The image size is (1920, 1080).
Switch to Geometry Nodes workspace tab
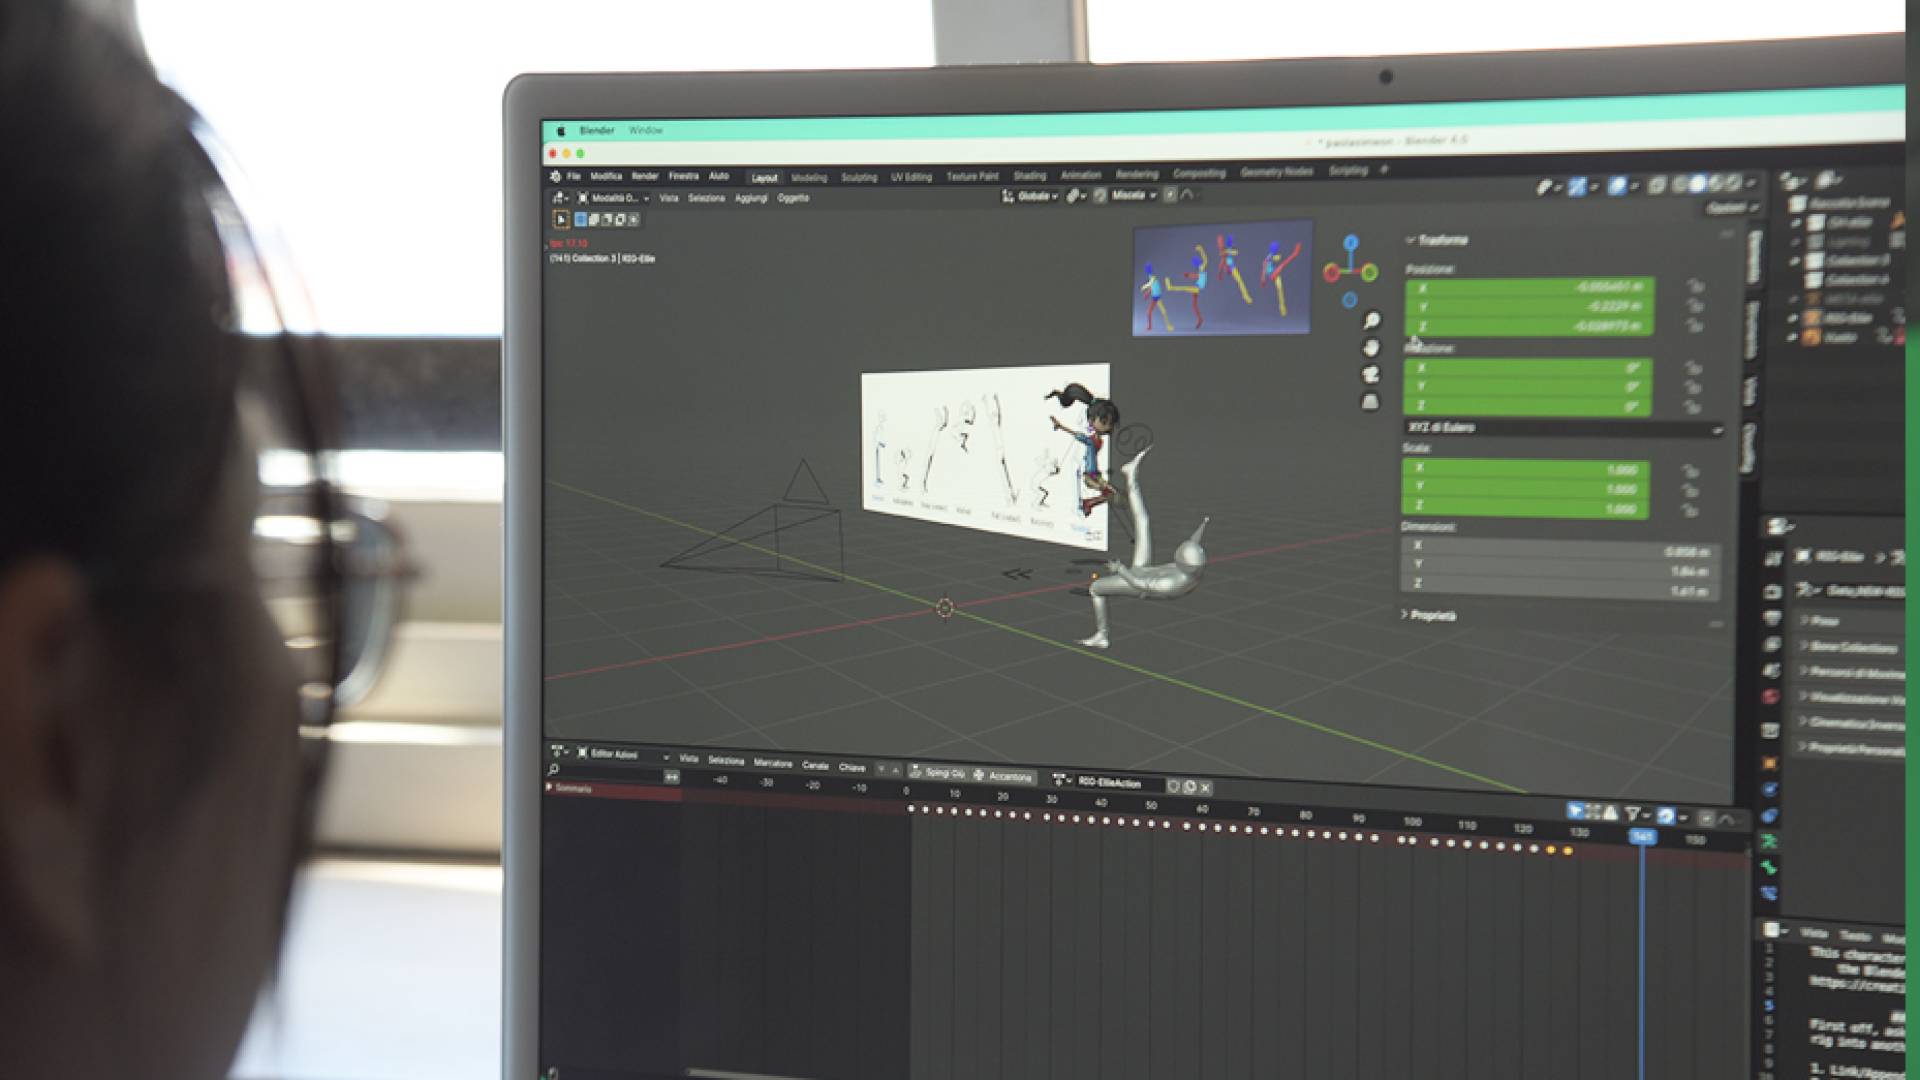pos(1276,172)
